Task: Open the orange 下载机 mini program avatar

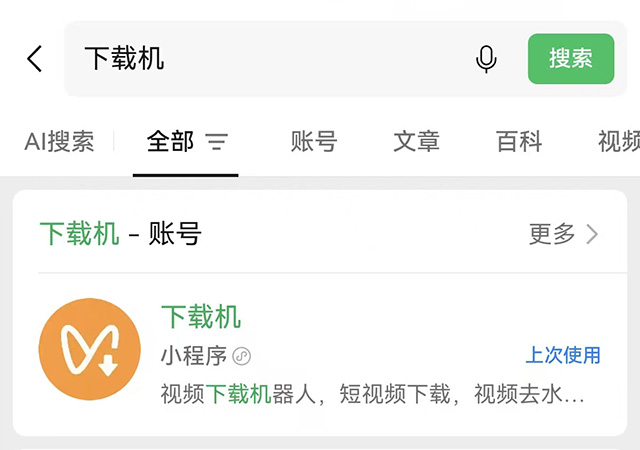Action: pos(90,349)
